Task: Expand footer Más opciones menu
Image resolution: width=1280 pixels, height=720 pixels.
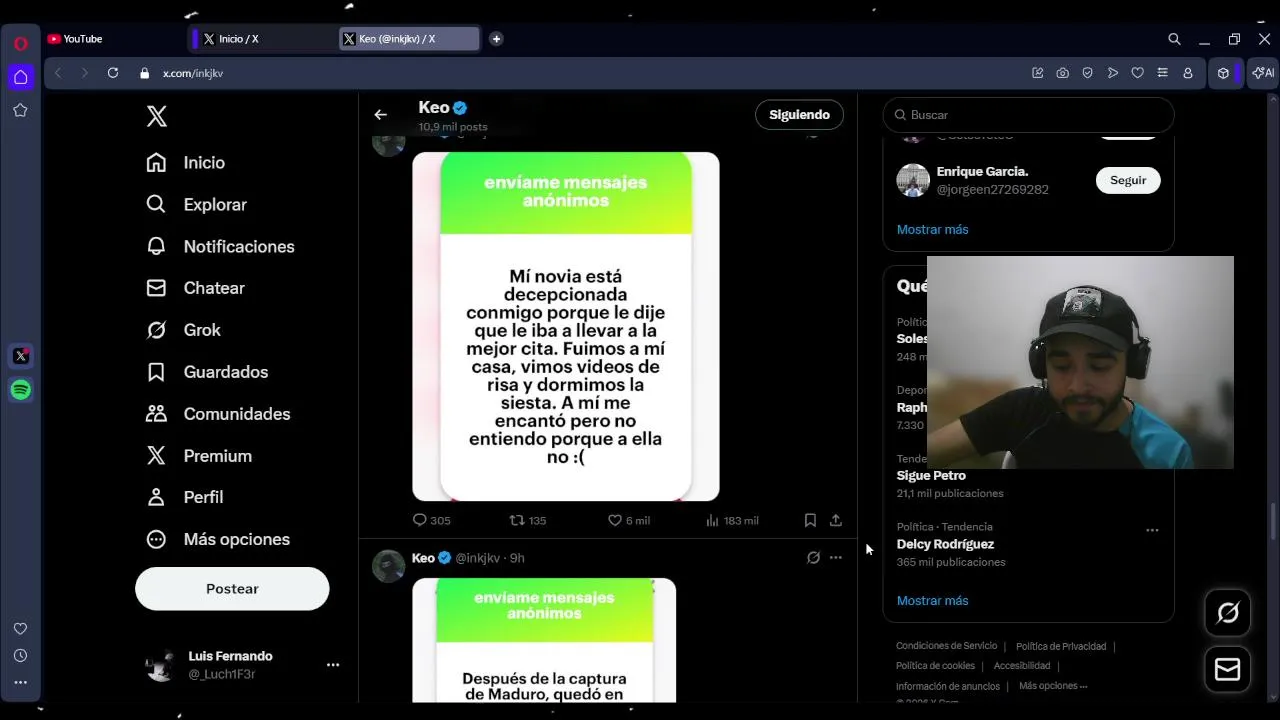Action: tap(1053, 686)
